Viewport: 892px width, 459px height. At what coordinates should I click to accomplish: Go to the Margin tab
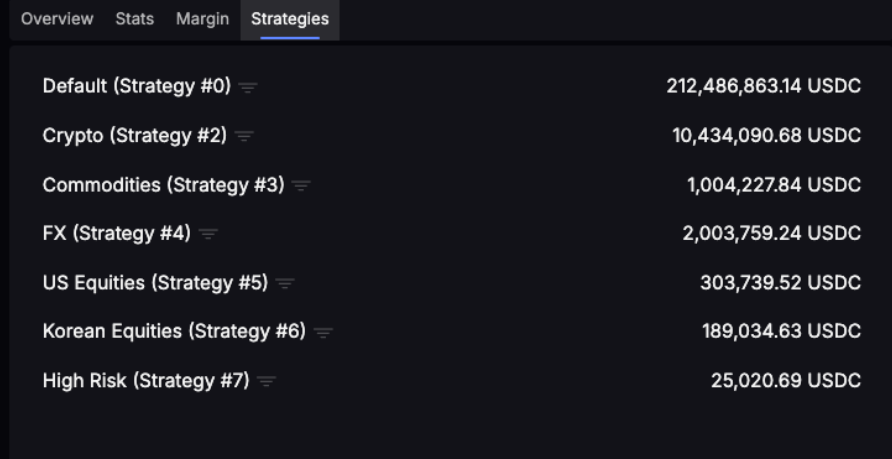[x=202, y=19]
